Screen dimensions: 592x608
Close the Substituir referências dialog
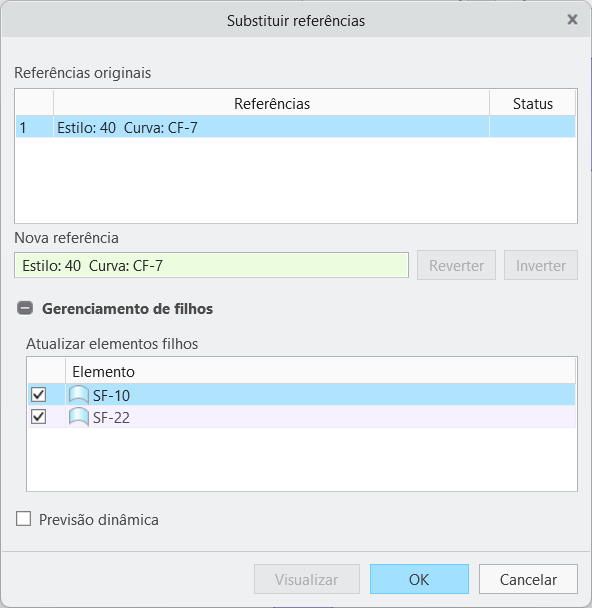572,19
